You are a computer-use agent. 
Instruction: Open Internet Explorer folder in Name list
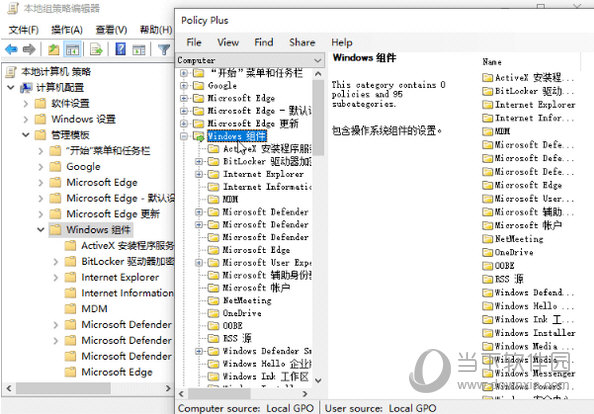(x=528, y=105)
